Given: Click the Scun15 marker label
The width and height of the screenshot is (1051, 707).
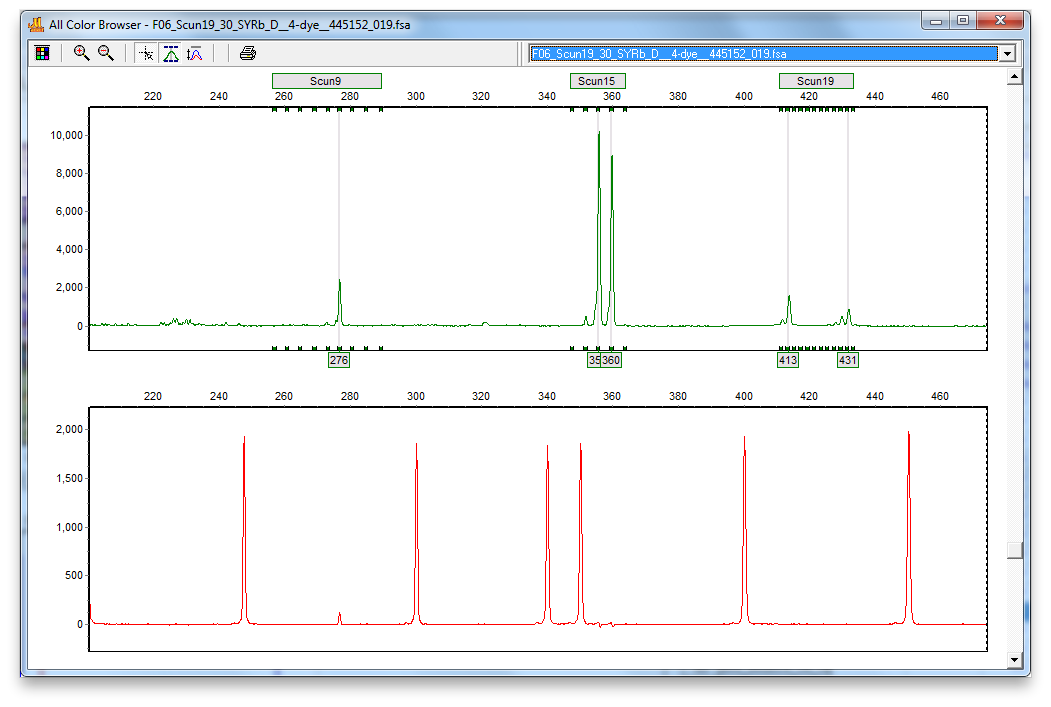Looking at the screenshot, I should [x=597, y=81].
